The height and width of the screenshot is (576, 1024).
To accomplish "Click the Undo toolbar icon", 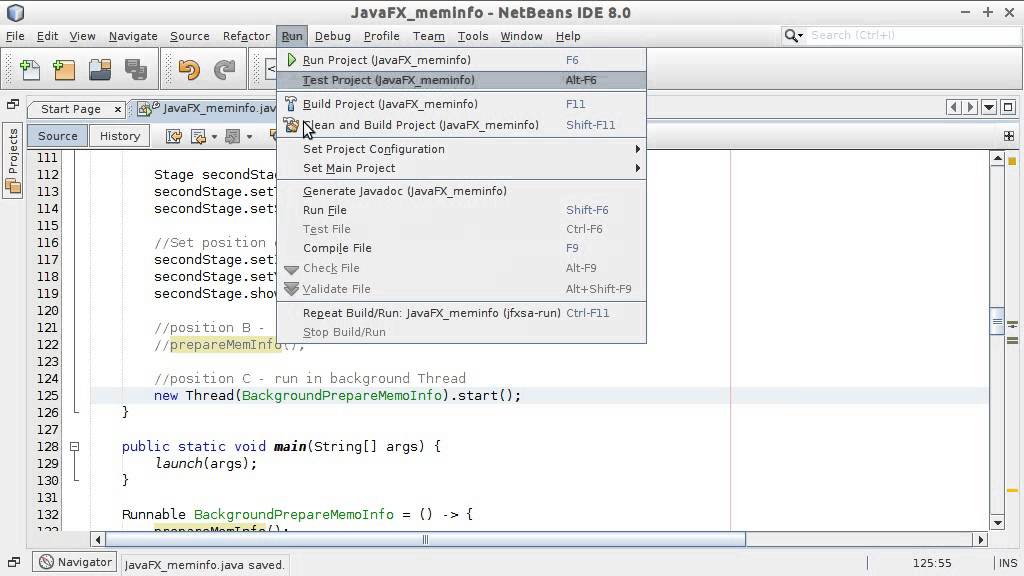I will tap(189, 69).
